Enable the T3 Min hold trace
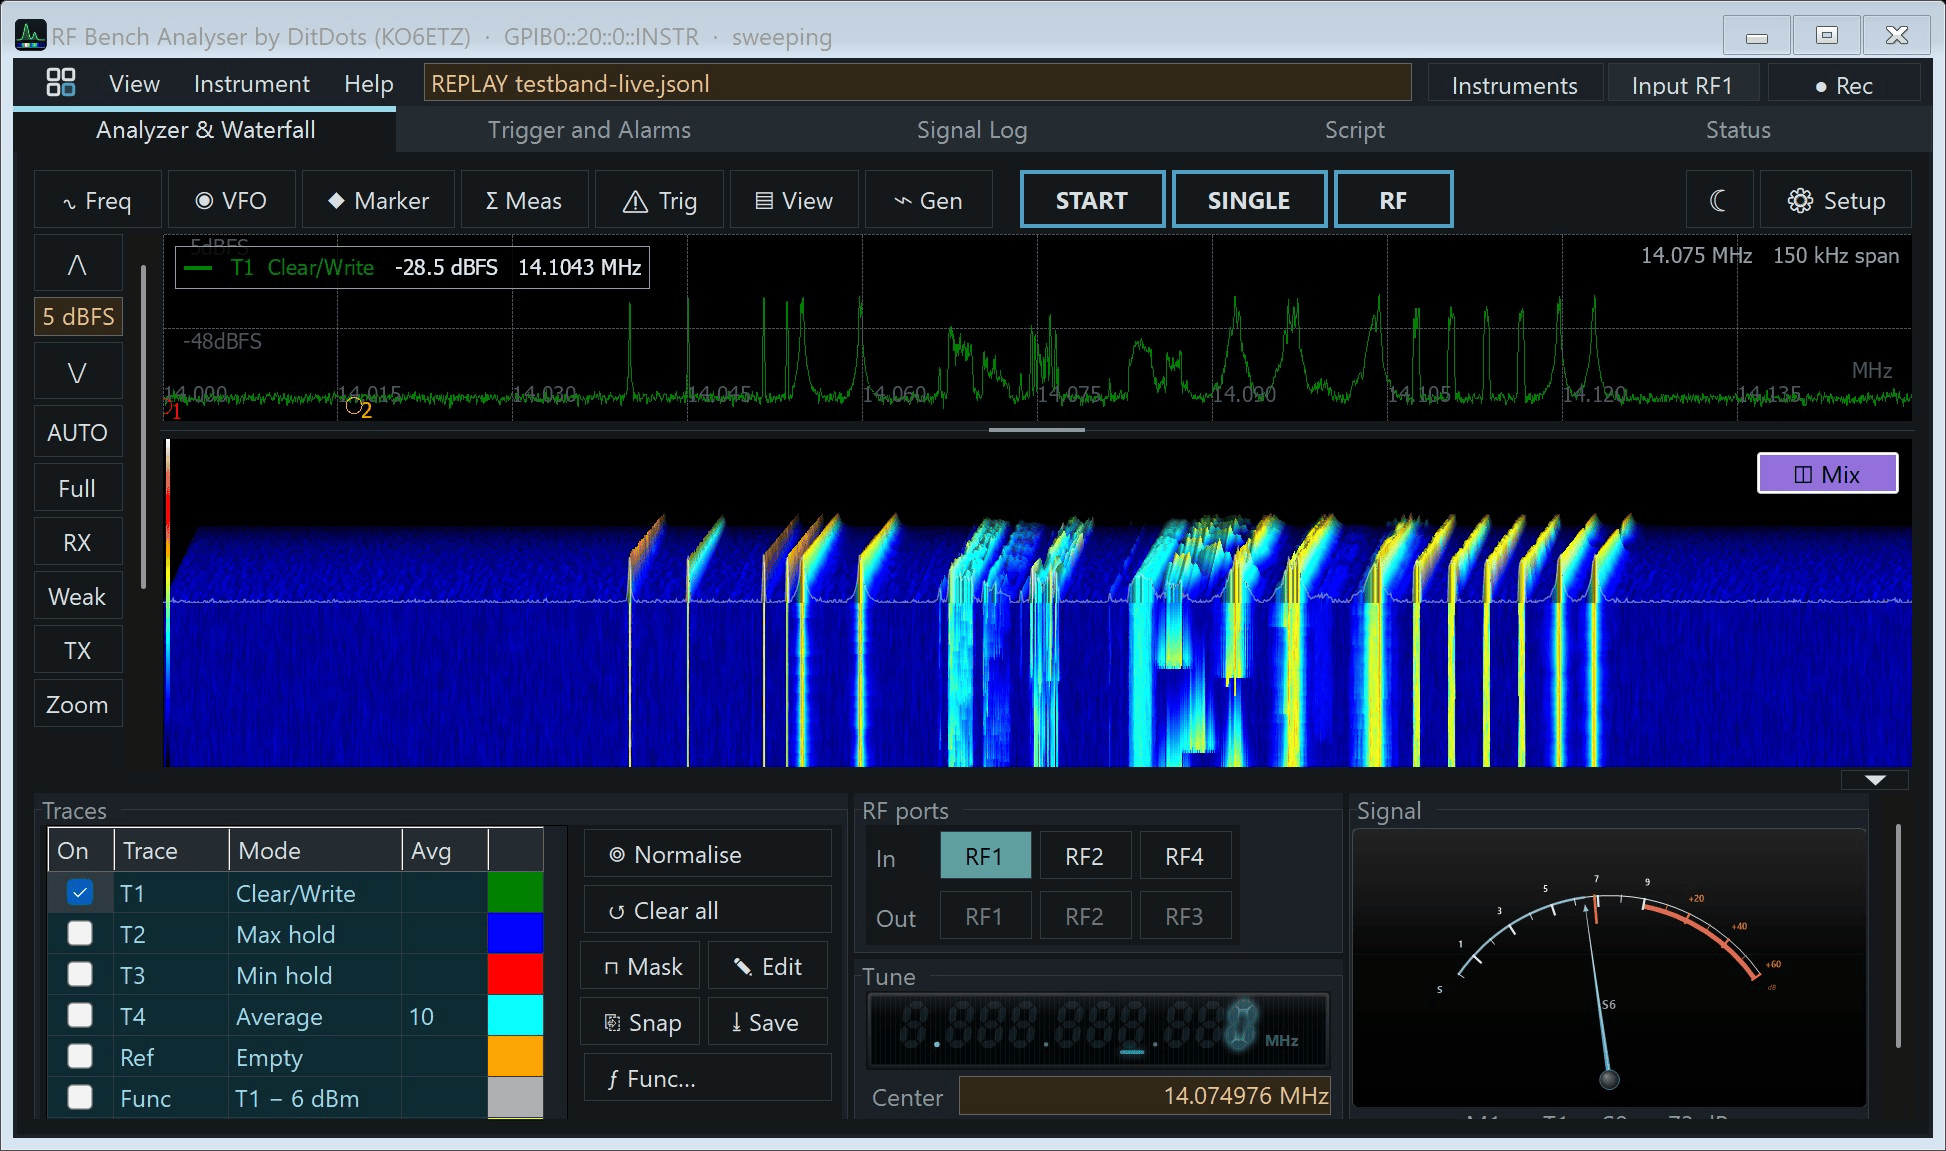Image resolution: width=1946 pixels, height=1151 pixels. click(80, 974)
